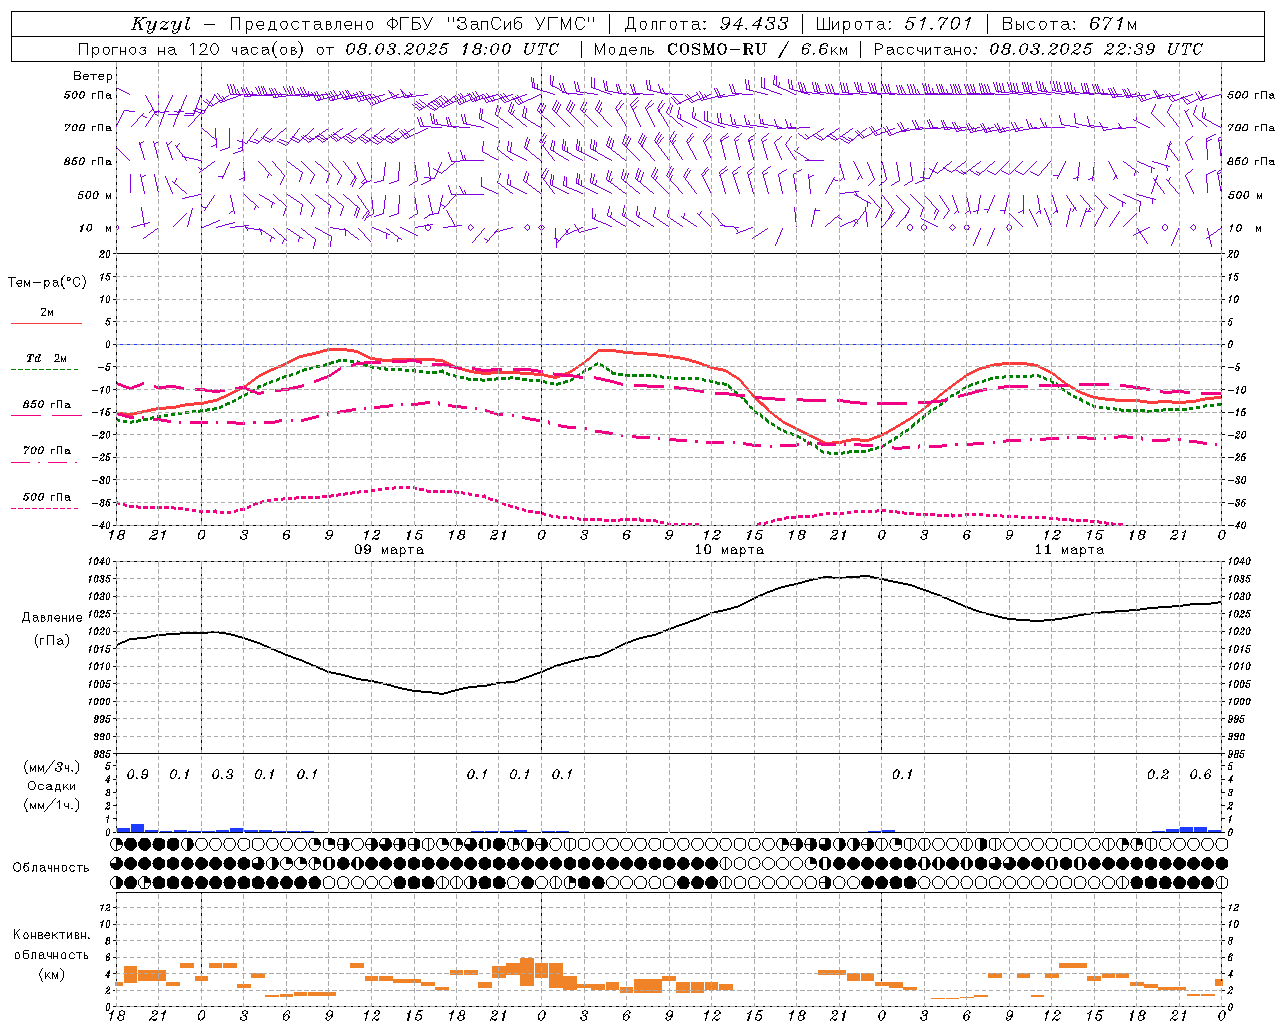Click the precipitation value "0.3"
1280x1024 pixels.
[223, 775]
